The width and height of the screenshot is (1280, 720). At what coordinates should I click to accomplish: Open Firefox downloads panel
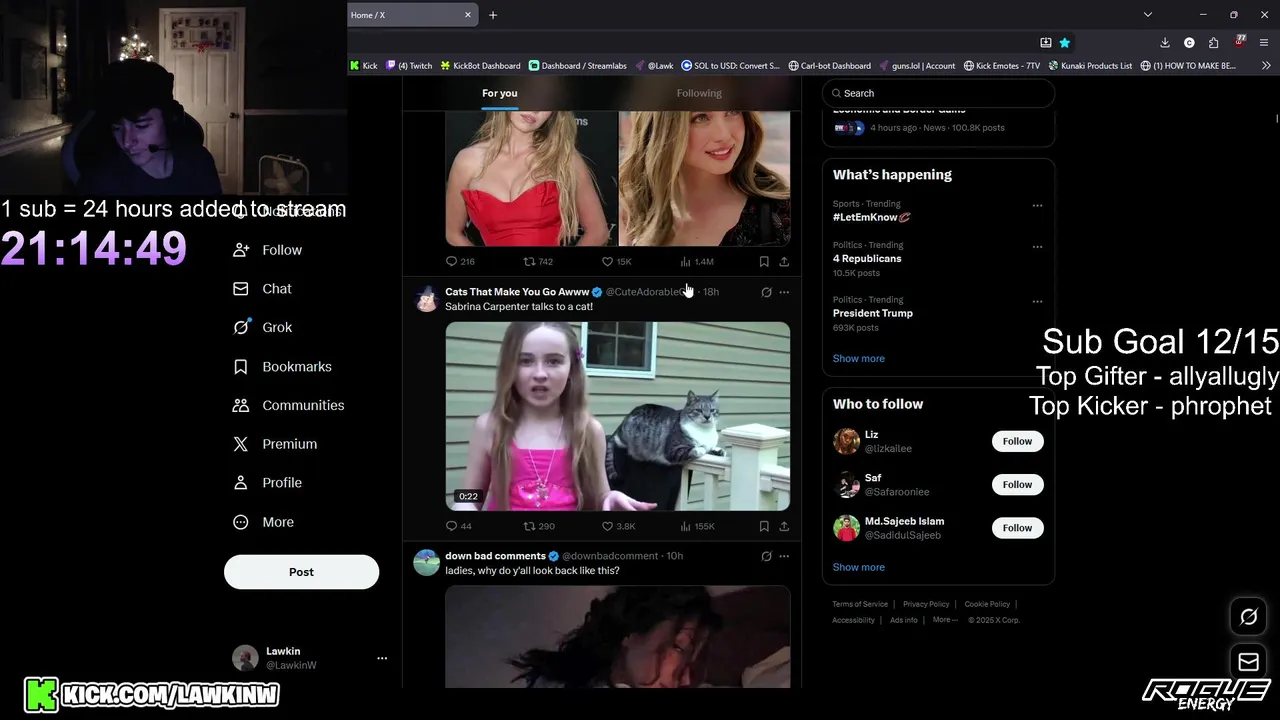coord(1165,43)
